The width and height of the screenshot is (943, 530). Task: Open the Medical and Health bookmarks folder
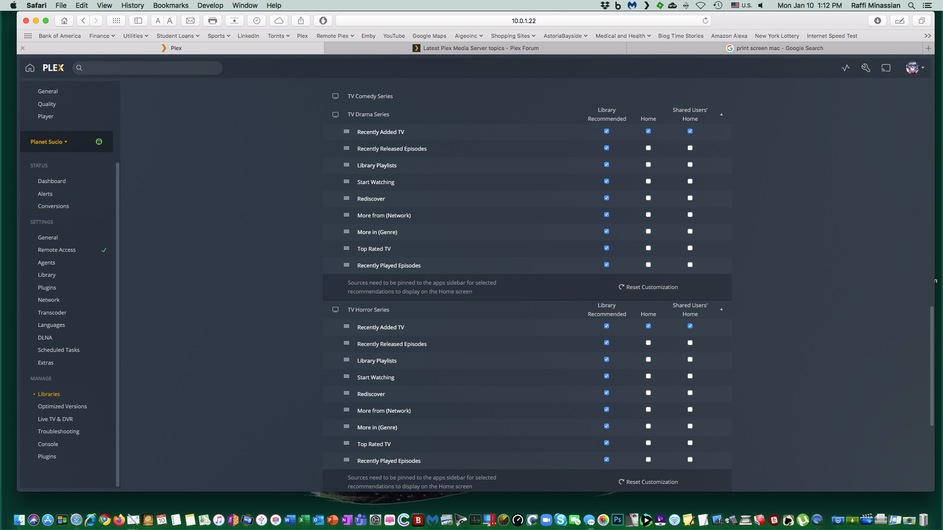[x=623, y=36]
